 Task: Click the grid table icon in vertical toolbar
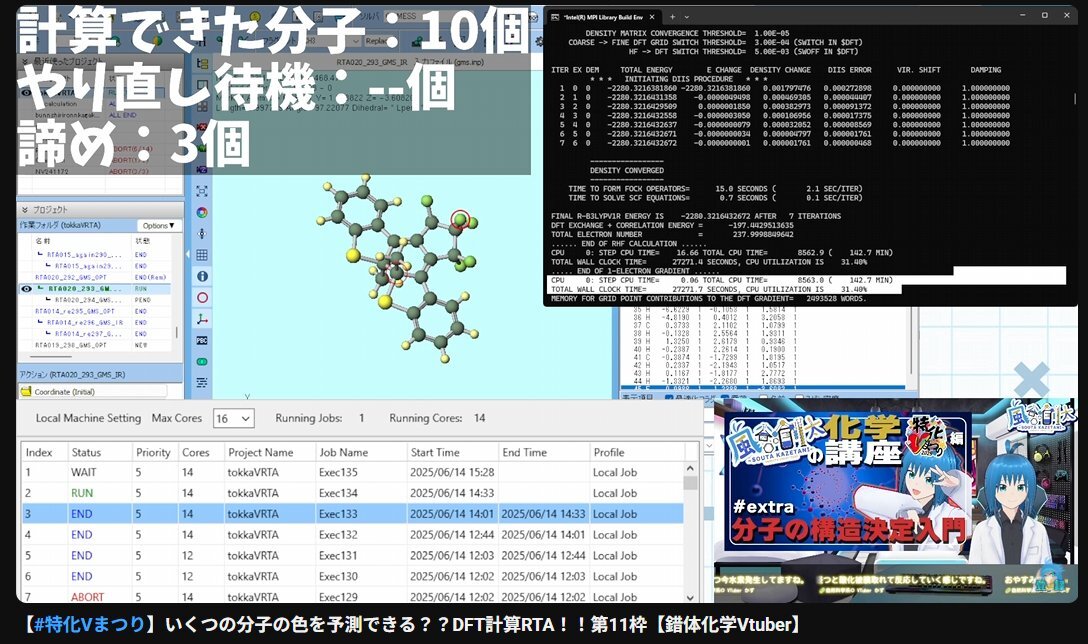pyautogui.click(x=202, y=255)
